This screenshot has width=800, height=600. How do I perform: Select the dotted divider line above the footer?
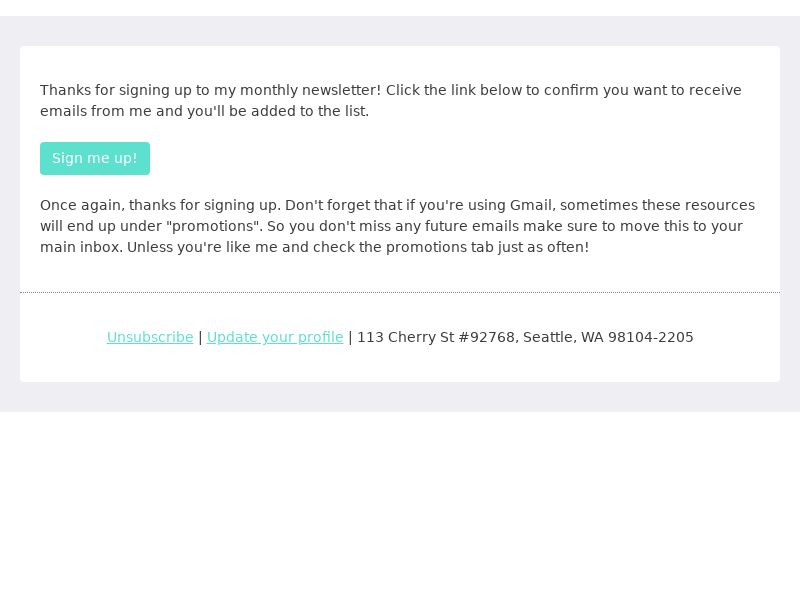pos(400,293)
